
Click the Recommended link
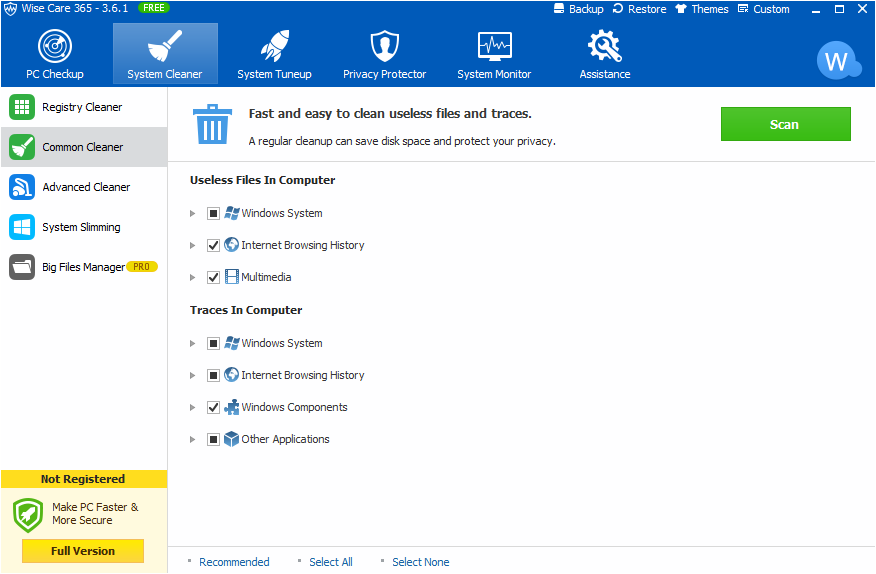pos(234,562)
